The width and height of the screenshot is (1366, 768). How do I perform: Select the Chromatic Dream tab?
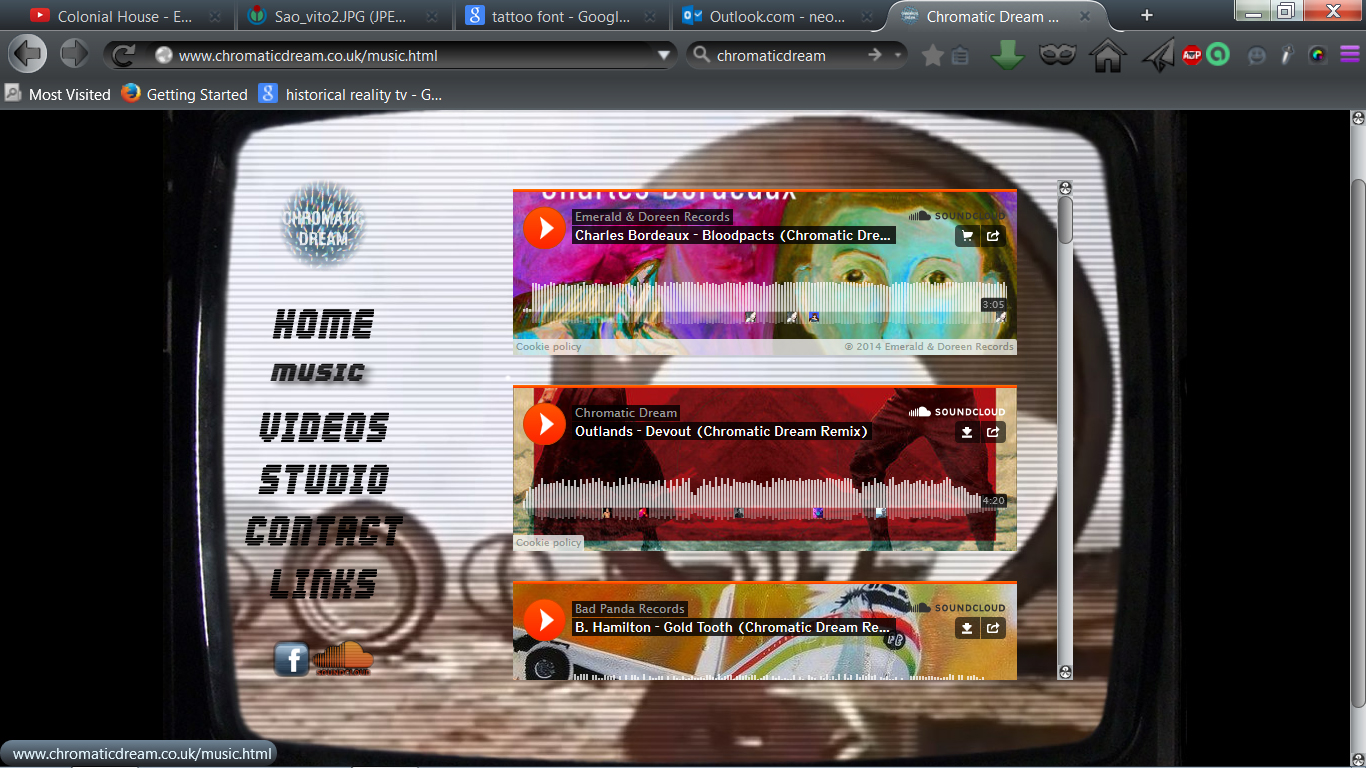(x=995, y=16)
